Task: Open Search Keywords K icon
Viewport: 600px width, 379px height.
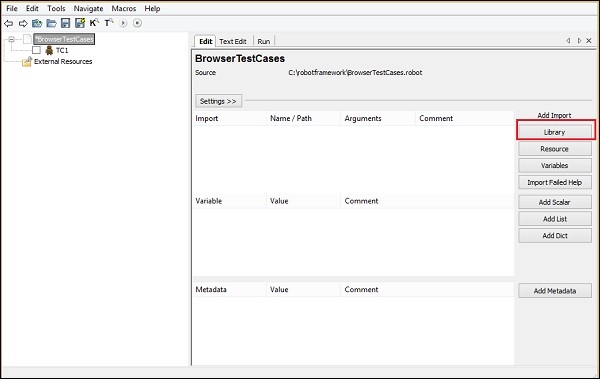Action: click(94, 23)
